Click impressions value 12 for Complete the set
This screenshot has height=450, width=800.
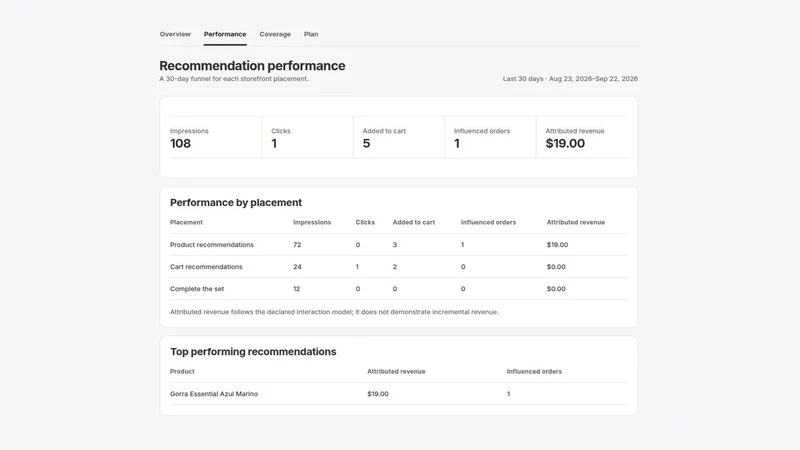tap(296, 289)
